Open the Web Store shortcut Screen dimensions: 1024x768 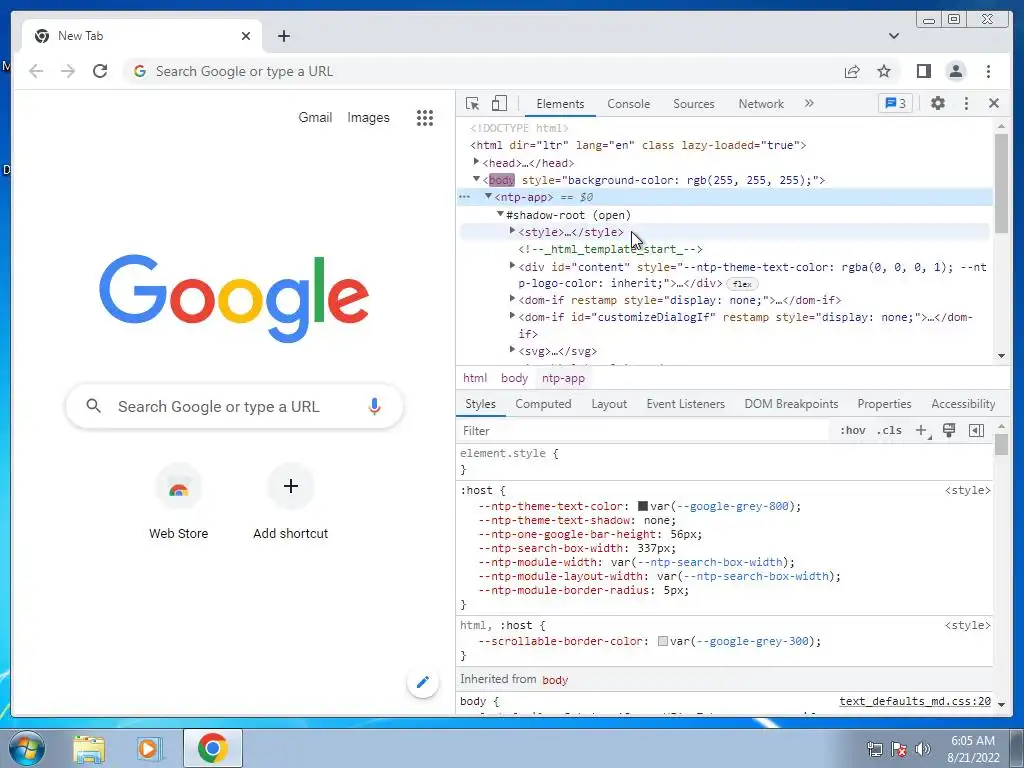tap(178, 502)
